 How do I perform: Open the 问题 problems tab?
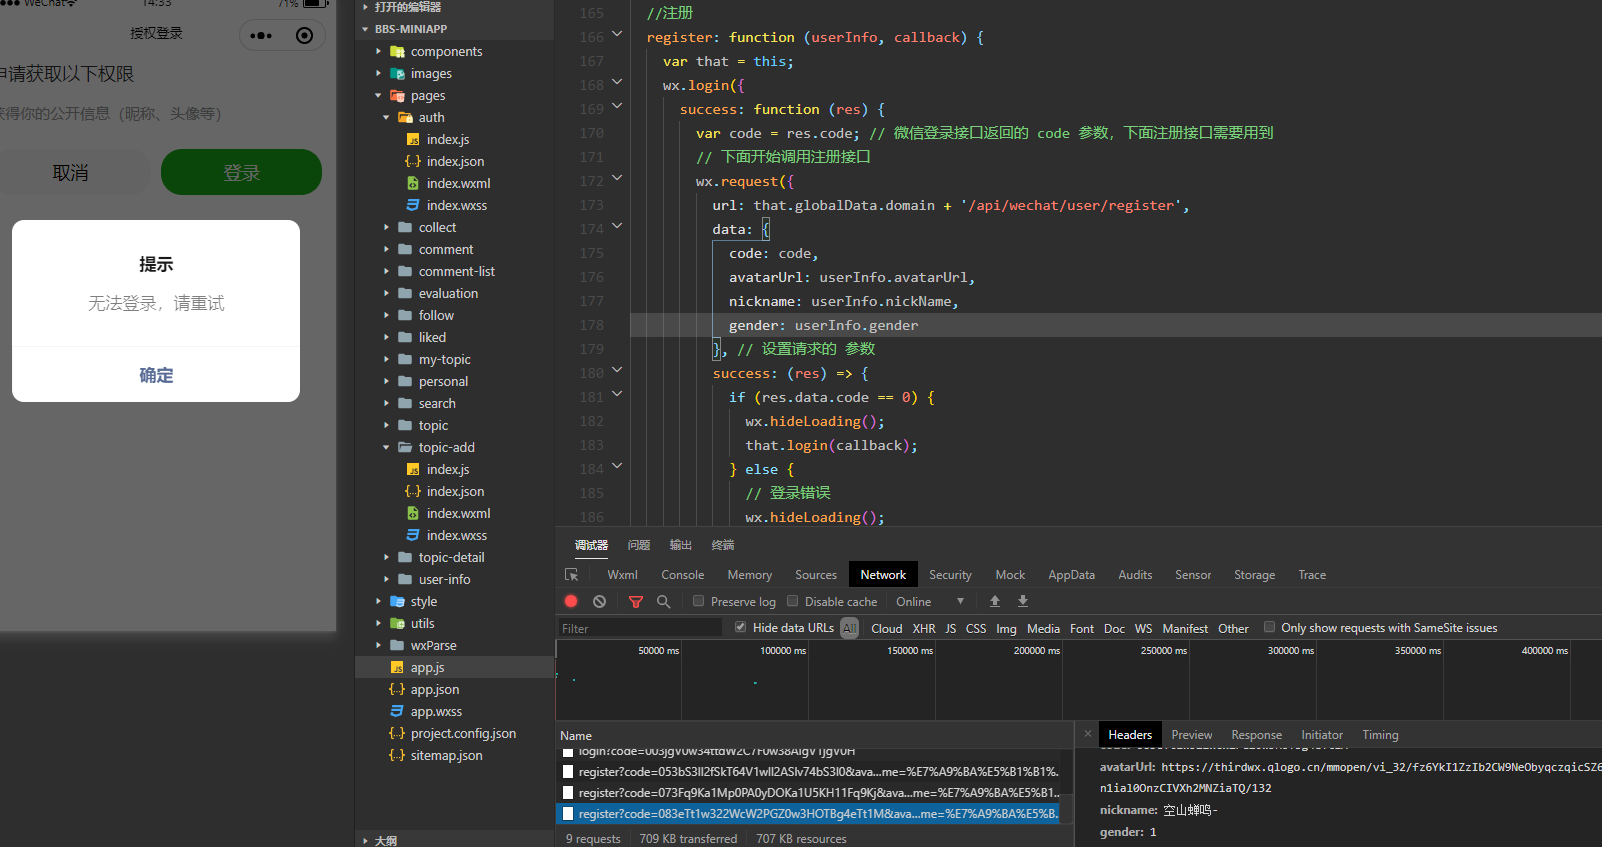coord(639,545)
